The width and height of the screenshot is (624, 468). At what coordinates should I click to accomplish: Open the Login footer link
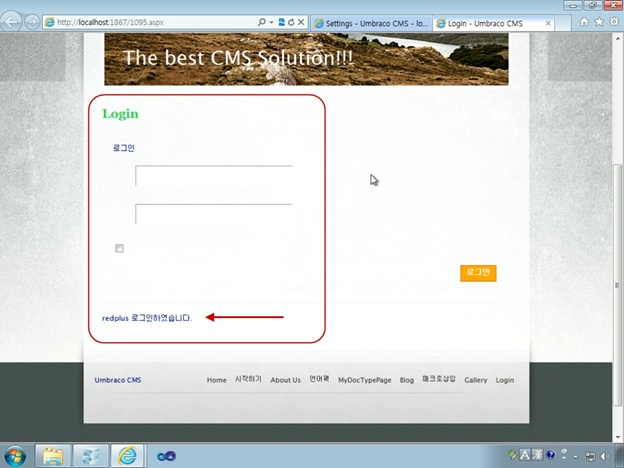coord(505,380)
